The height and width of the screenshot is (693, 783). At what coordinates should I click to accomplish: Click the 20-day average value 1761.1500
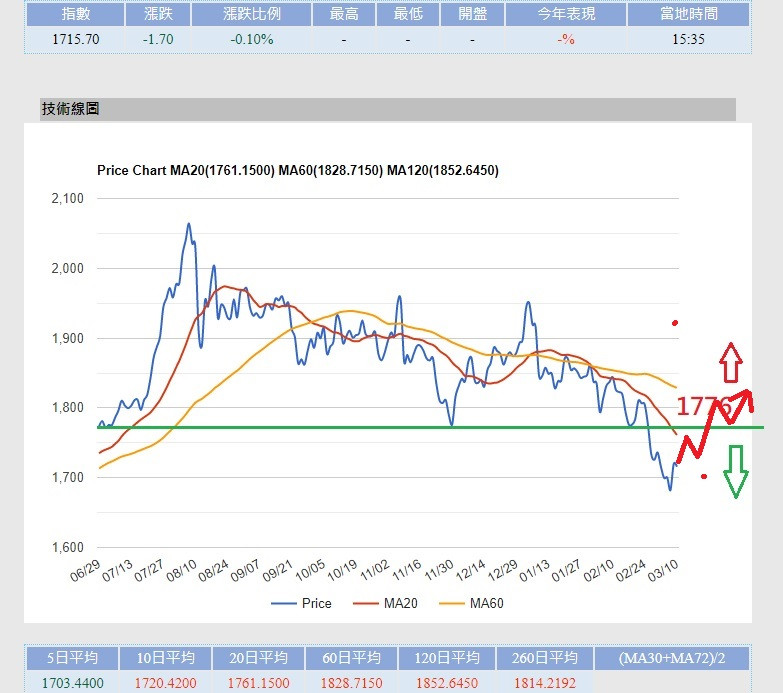[x=258, y=683]
